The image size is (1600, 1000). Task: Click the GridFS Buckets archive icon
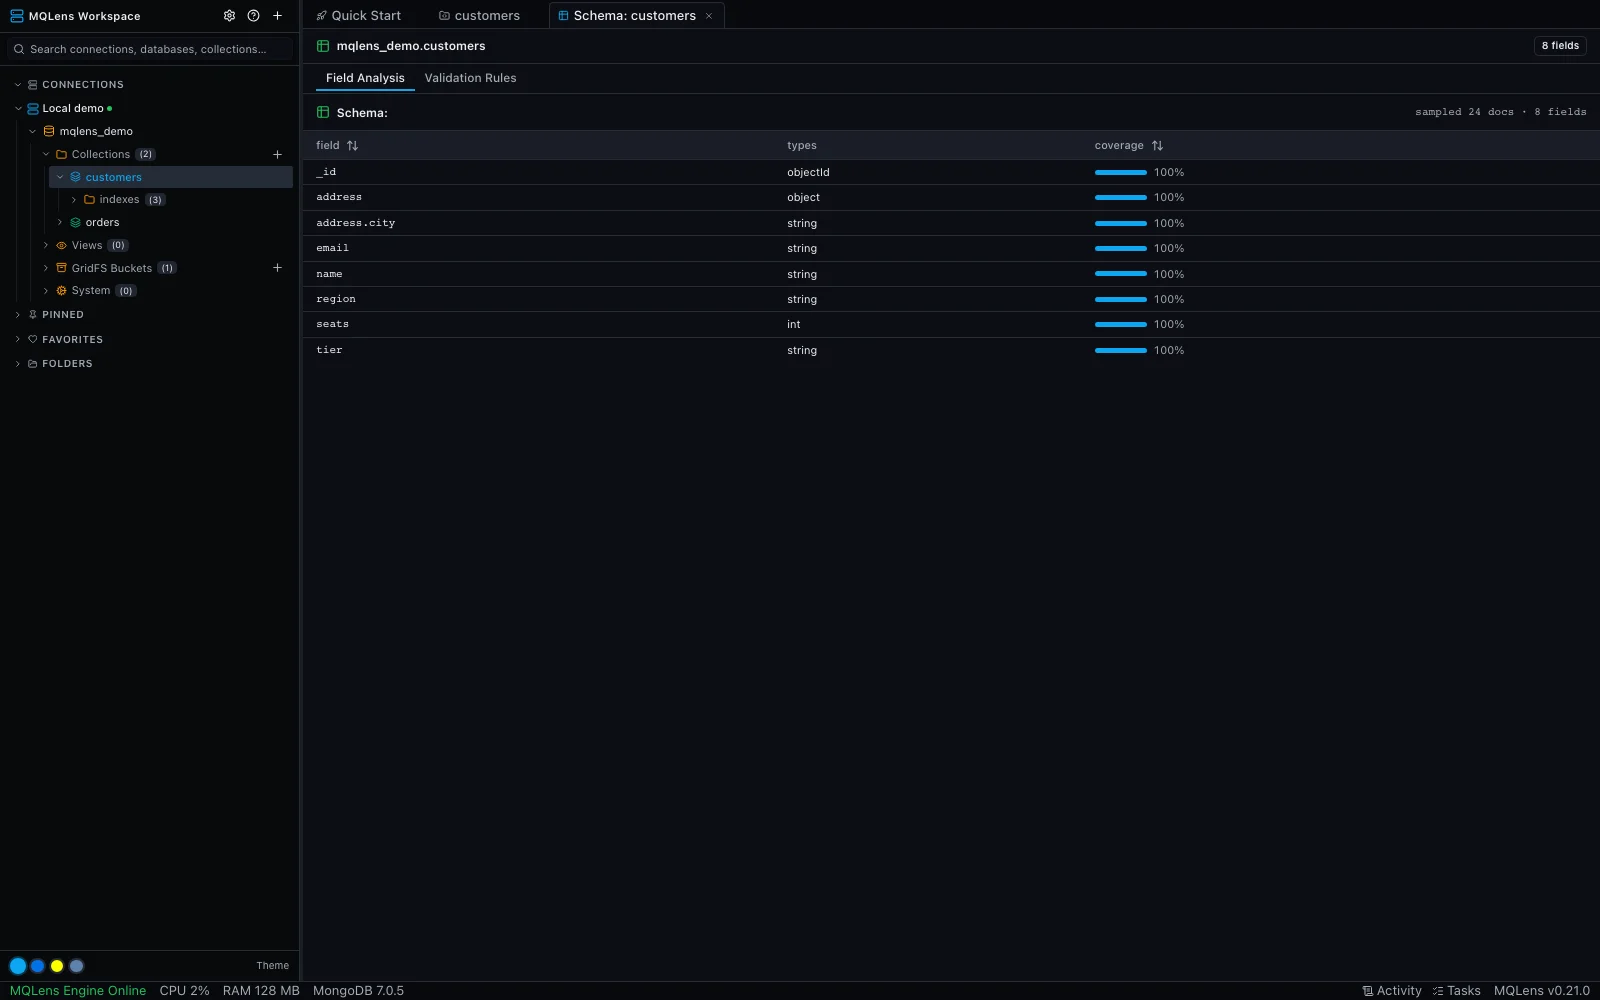pos(61,268)
